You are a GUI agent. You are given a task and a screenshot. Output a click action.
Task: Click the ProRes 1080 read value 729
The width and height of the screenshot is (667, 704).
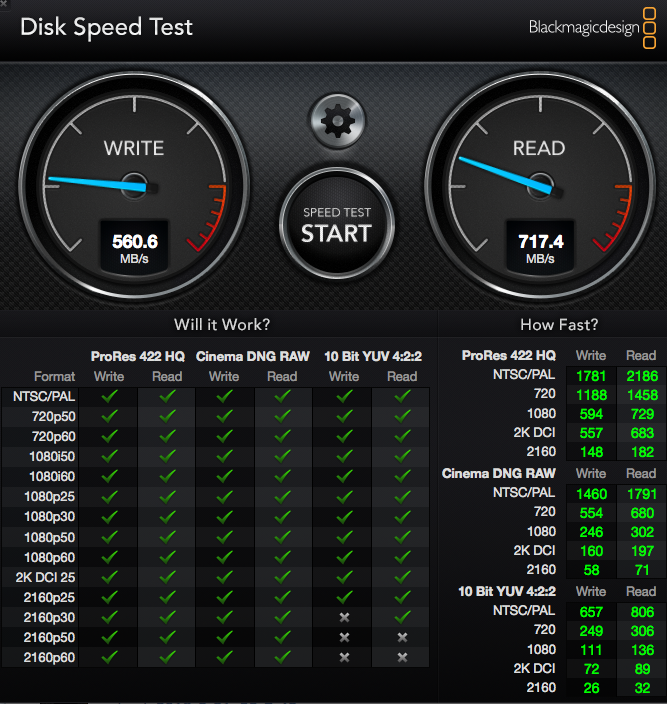pos(642,414)
